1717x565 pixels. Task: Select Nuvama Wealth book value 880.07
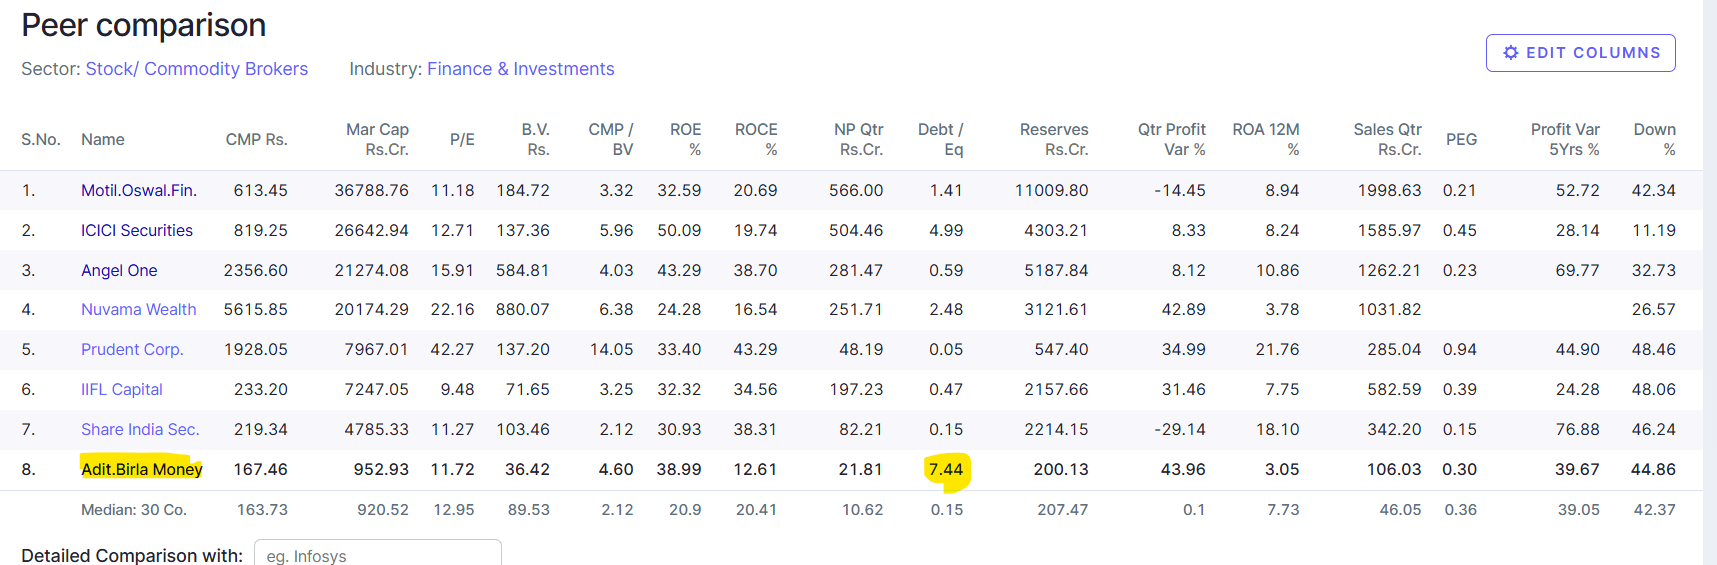click(523, 310)
